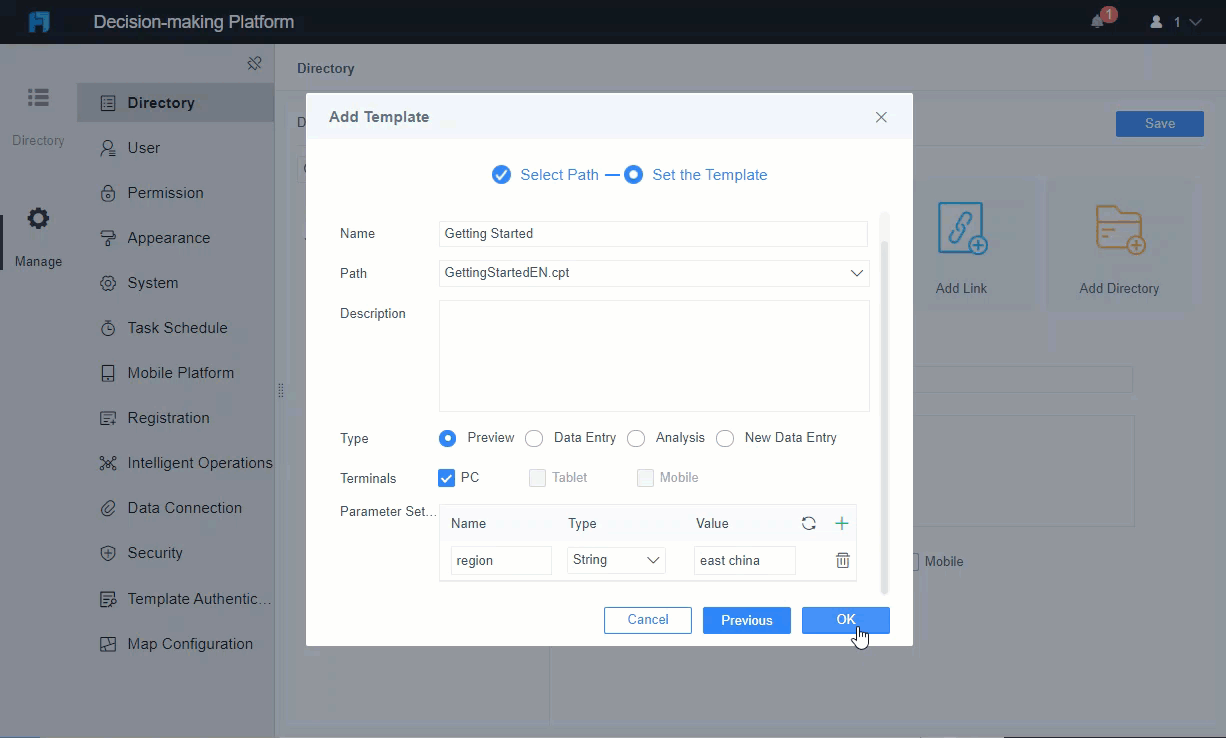Open the Mobile Platform menu item
This screenshot has width=1226, height=738.
tap(175, 373)
